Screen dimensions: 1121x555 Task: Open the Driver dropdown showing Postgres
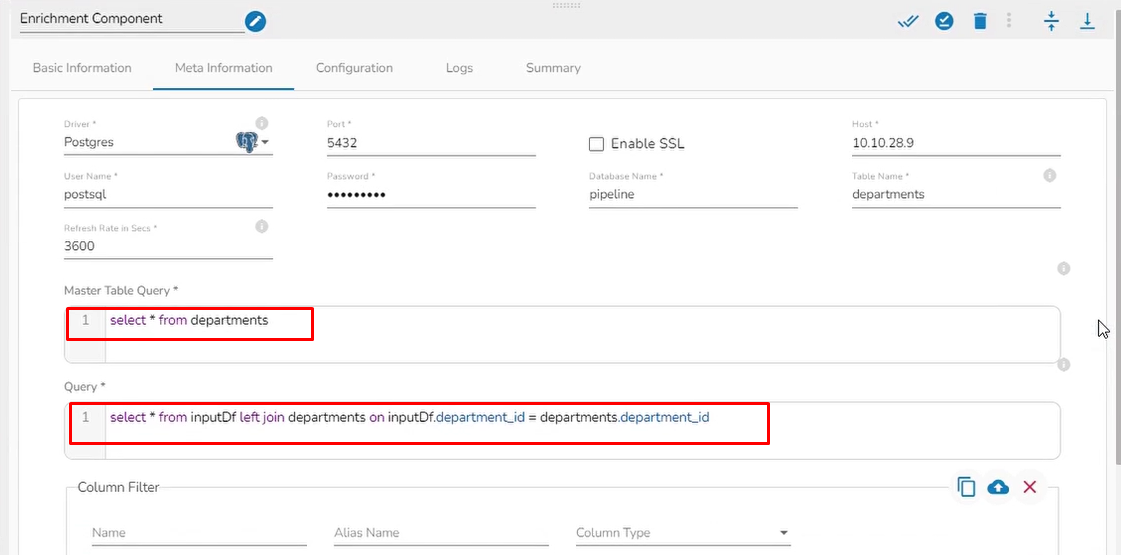coord(265,143)
